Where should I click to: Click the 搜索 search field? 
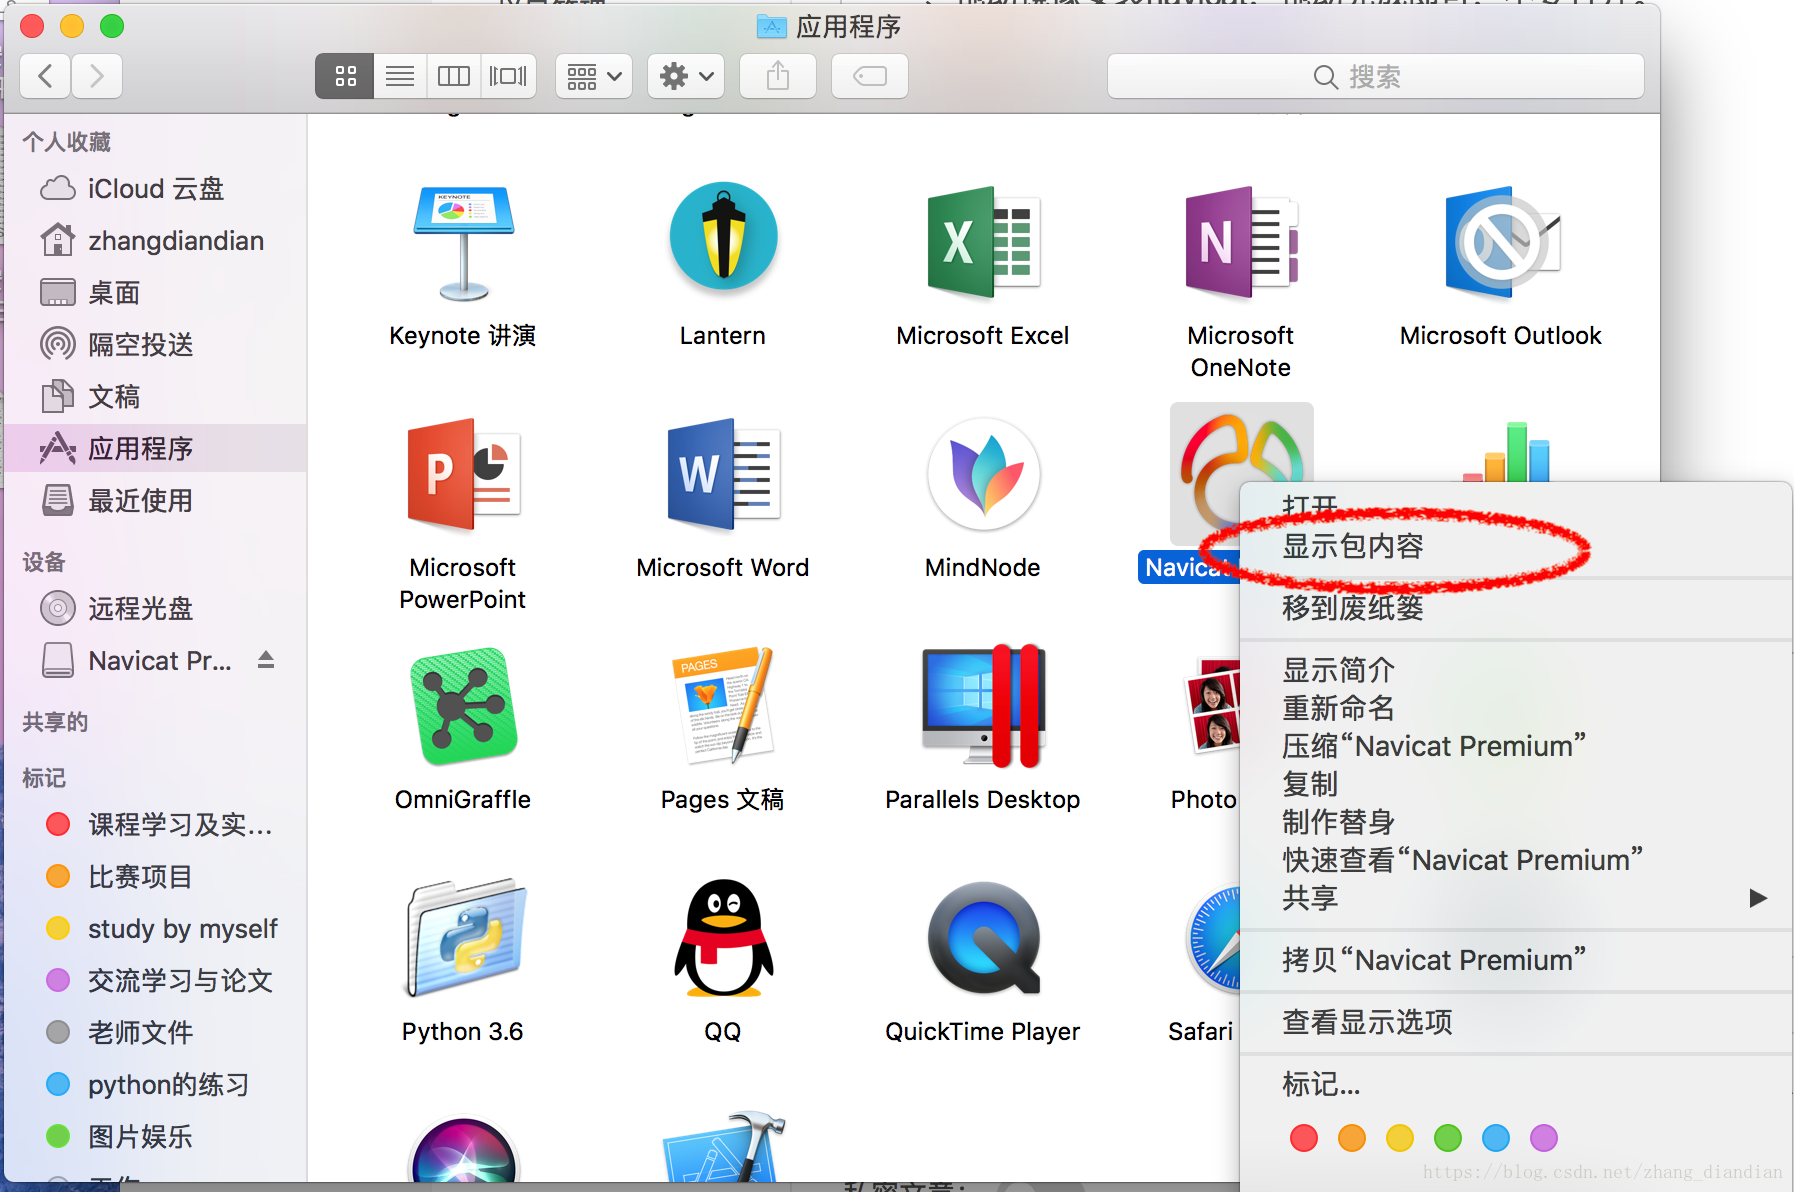click(1376, 76)
